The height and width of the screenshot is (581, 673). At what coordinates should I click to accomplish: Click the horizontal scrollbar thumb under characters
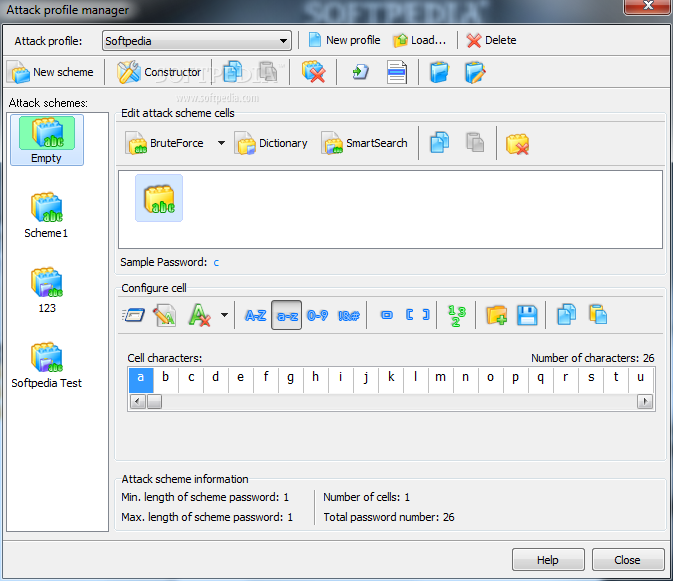pos(155,402)
